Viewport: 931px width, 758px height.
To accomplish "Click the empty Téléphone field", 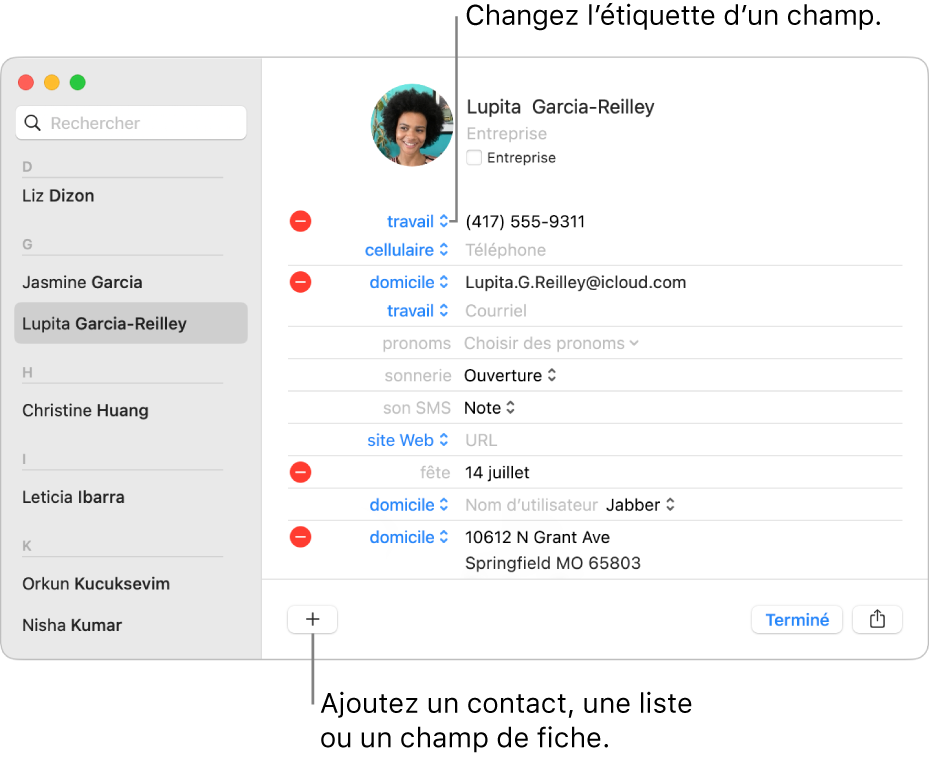I will click(x=505, y=250).
